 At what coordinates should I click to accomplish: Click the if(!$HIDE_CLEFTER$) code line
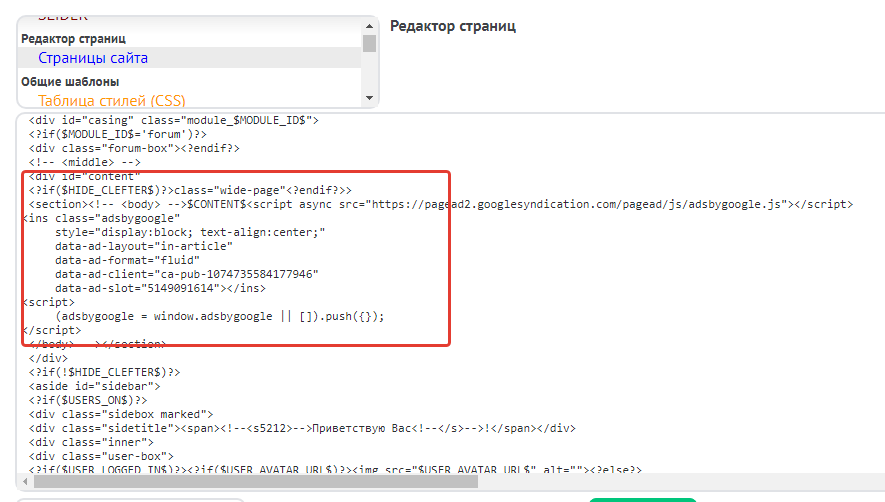[104, 372]
